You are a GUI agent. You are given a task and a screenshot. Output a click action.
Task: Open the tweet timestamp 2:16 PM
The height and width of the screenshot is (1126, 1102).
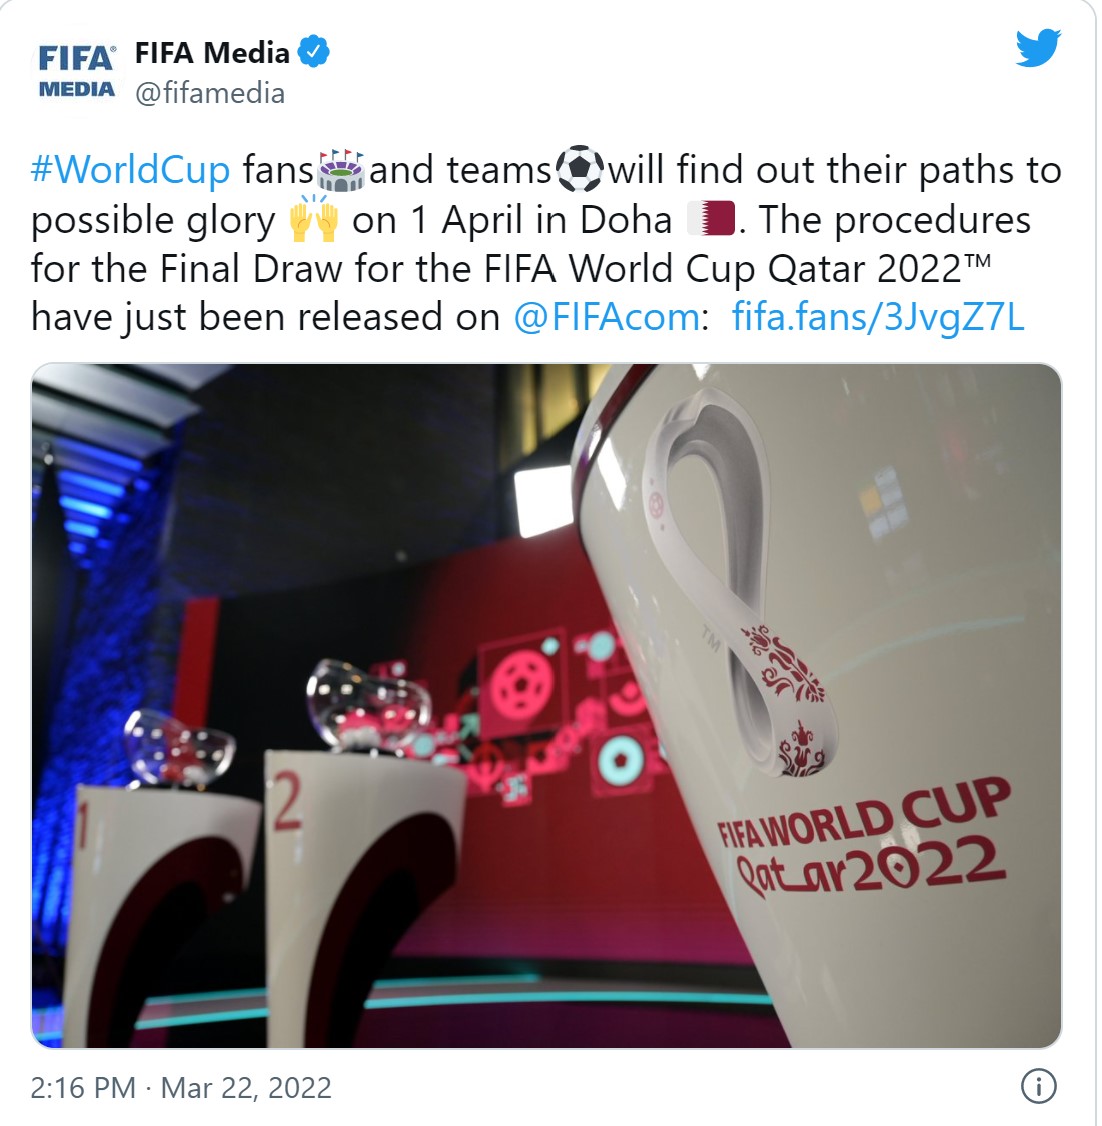pyautogui.click(x=83, y=1087)
